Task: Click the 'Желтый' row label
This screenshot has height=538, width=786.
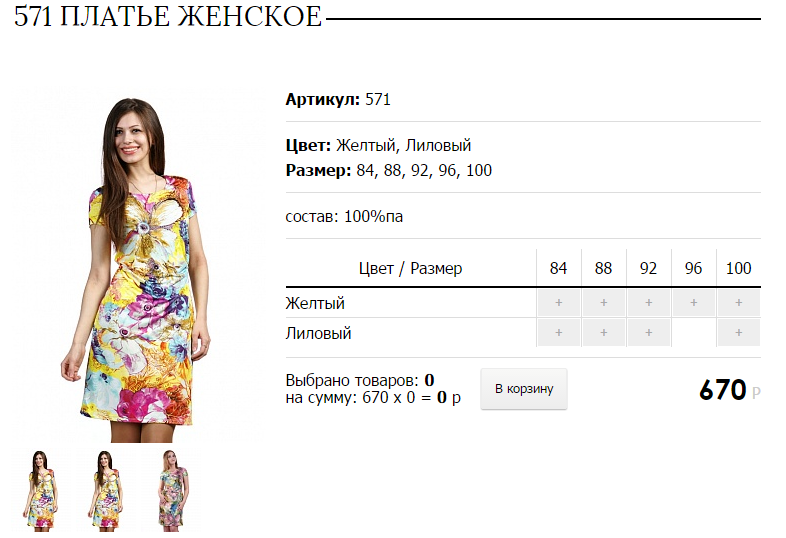Action: pos(315,303)
